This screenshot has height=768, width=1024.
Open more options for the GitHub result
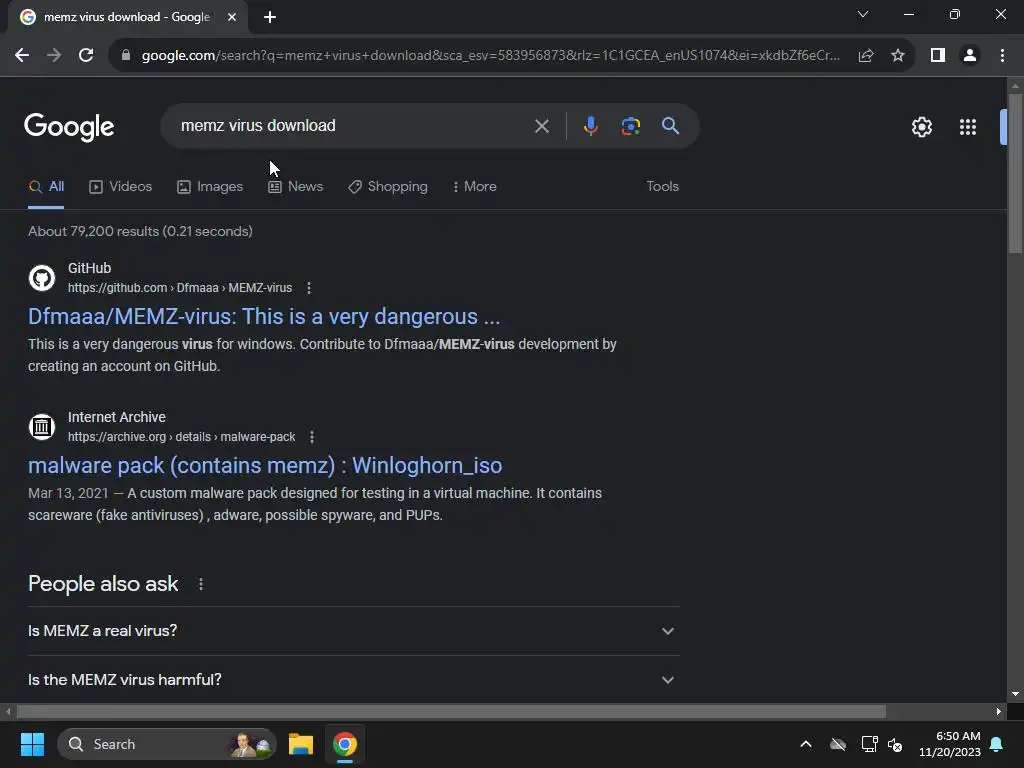pos(309,288)
